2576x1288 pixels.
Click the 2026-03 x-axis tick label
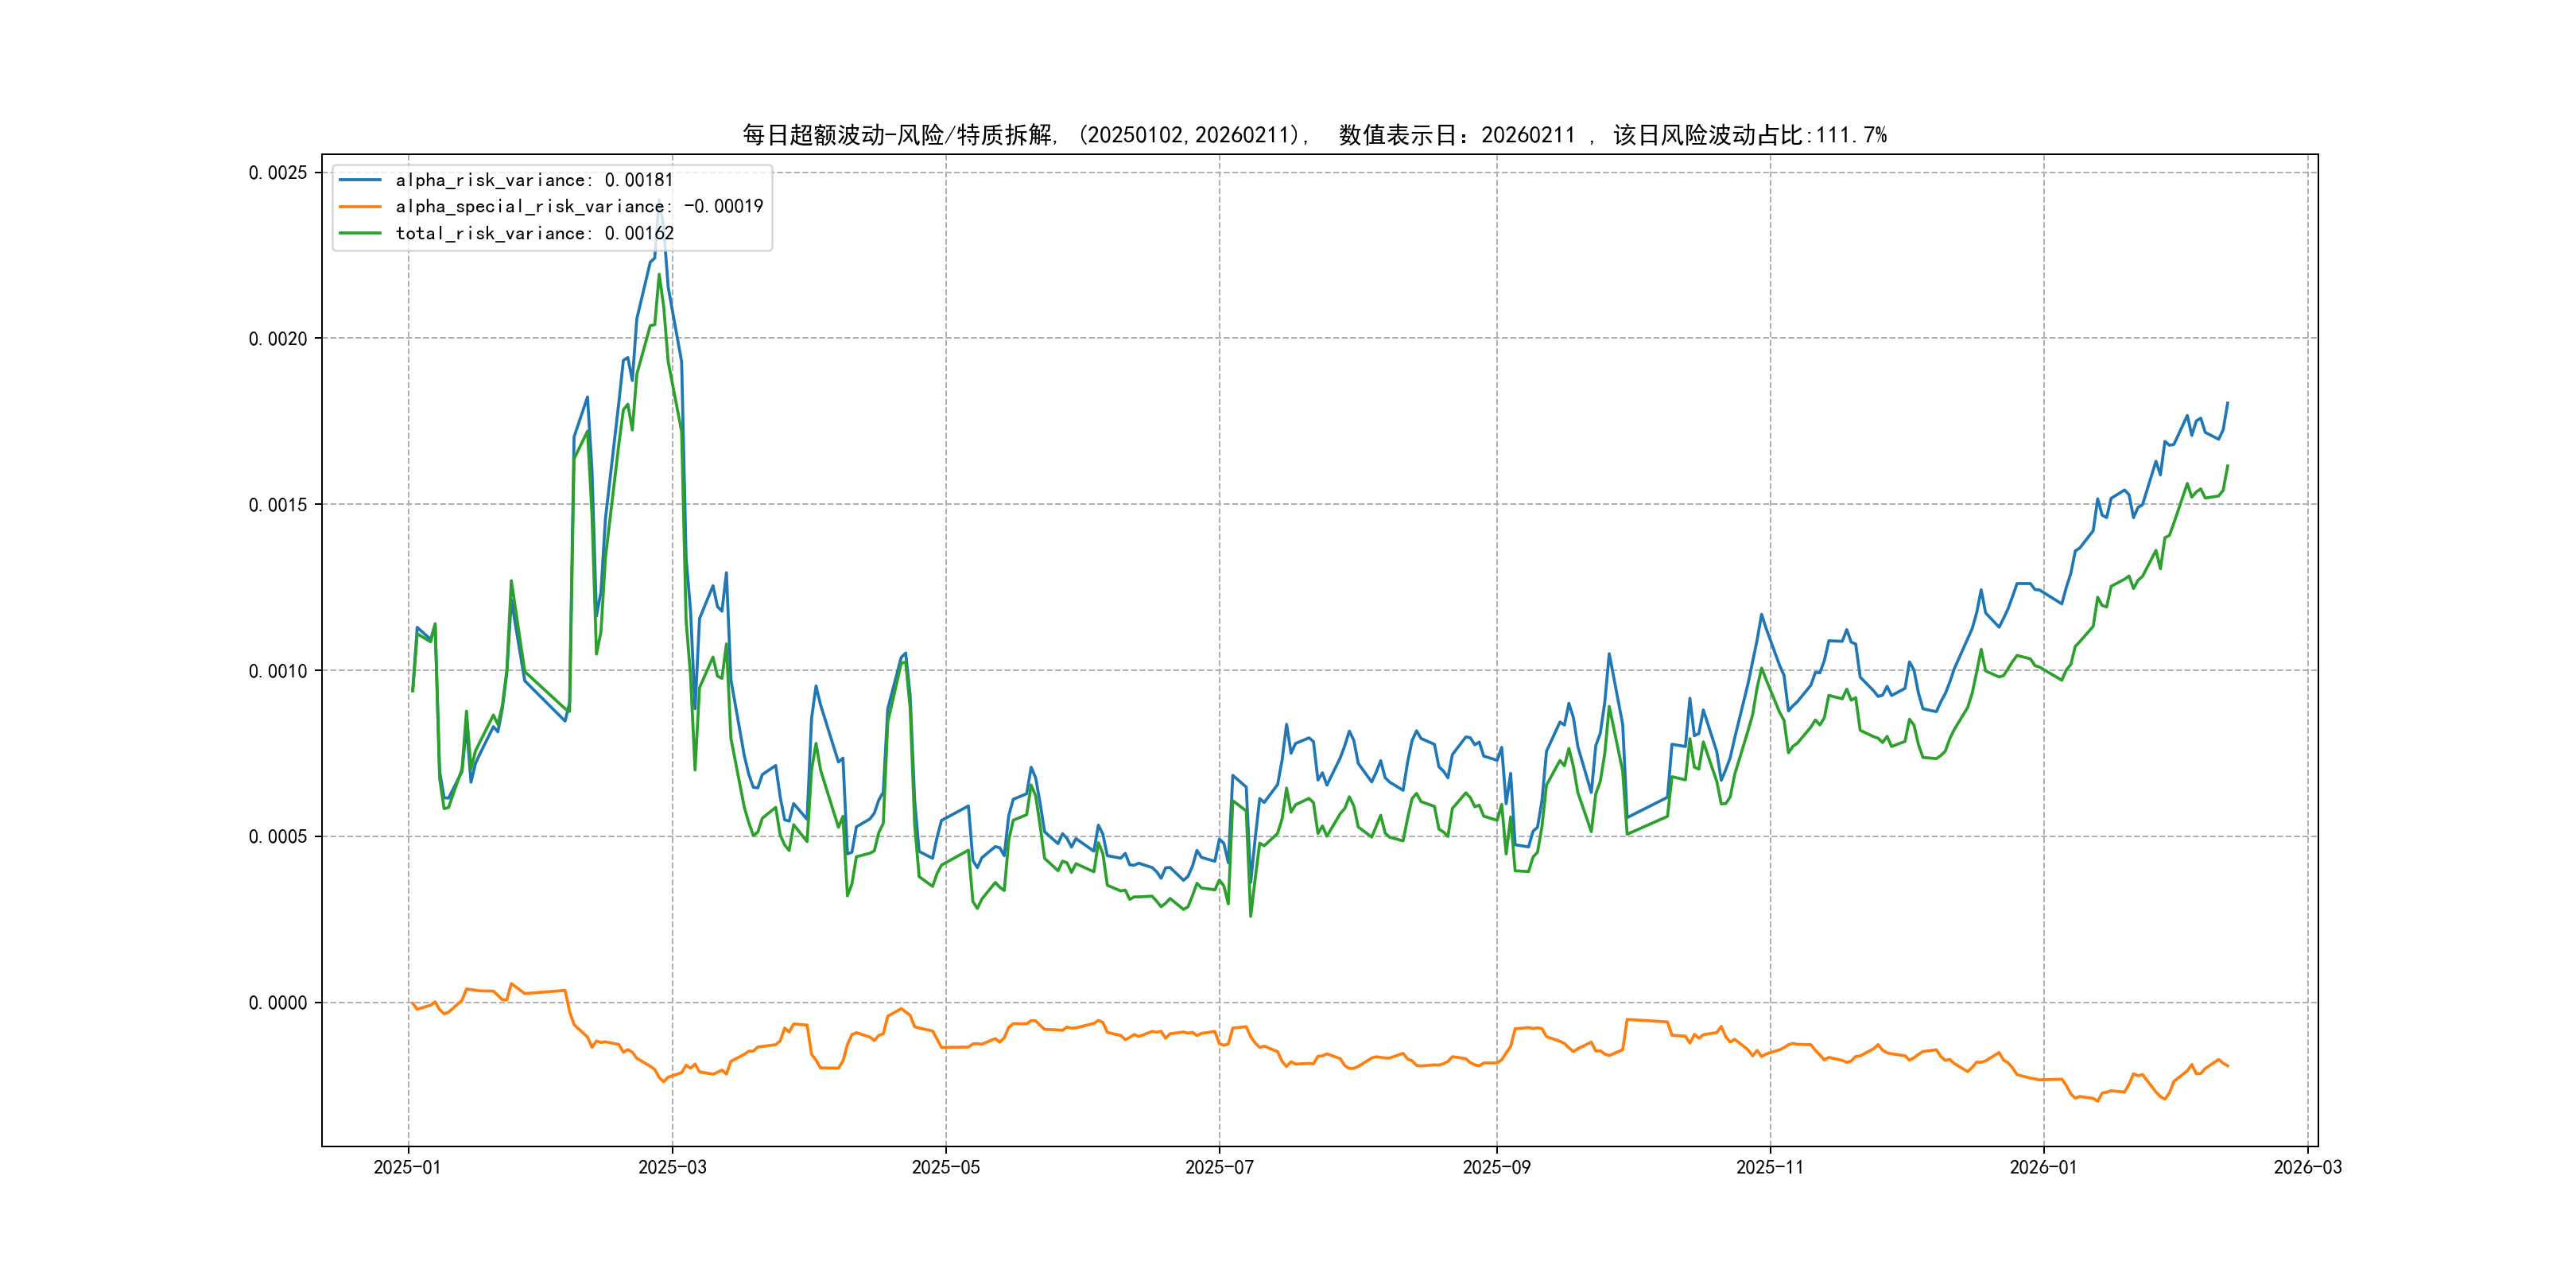click(x=2307, y=1167)
